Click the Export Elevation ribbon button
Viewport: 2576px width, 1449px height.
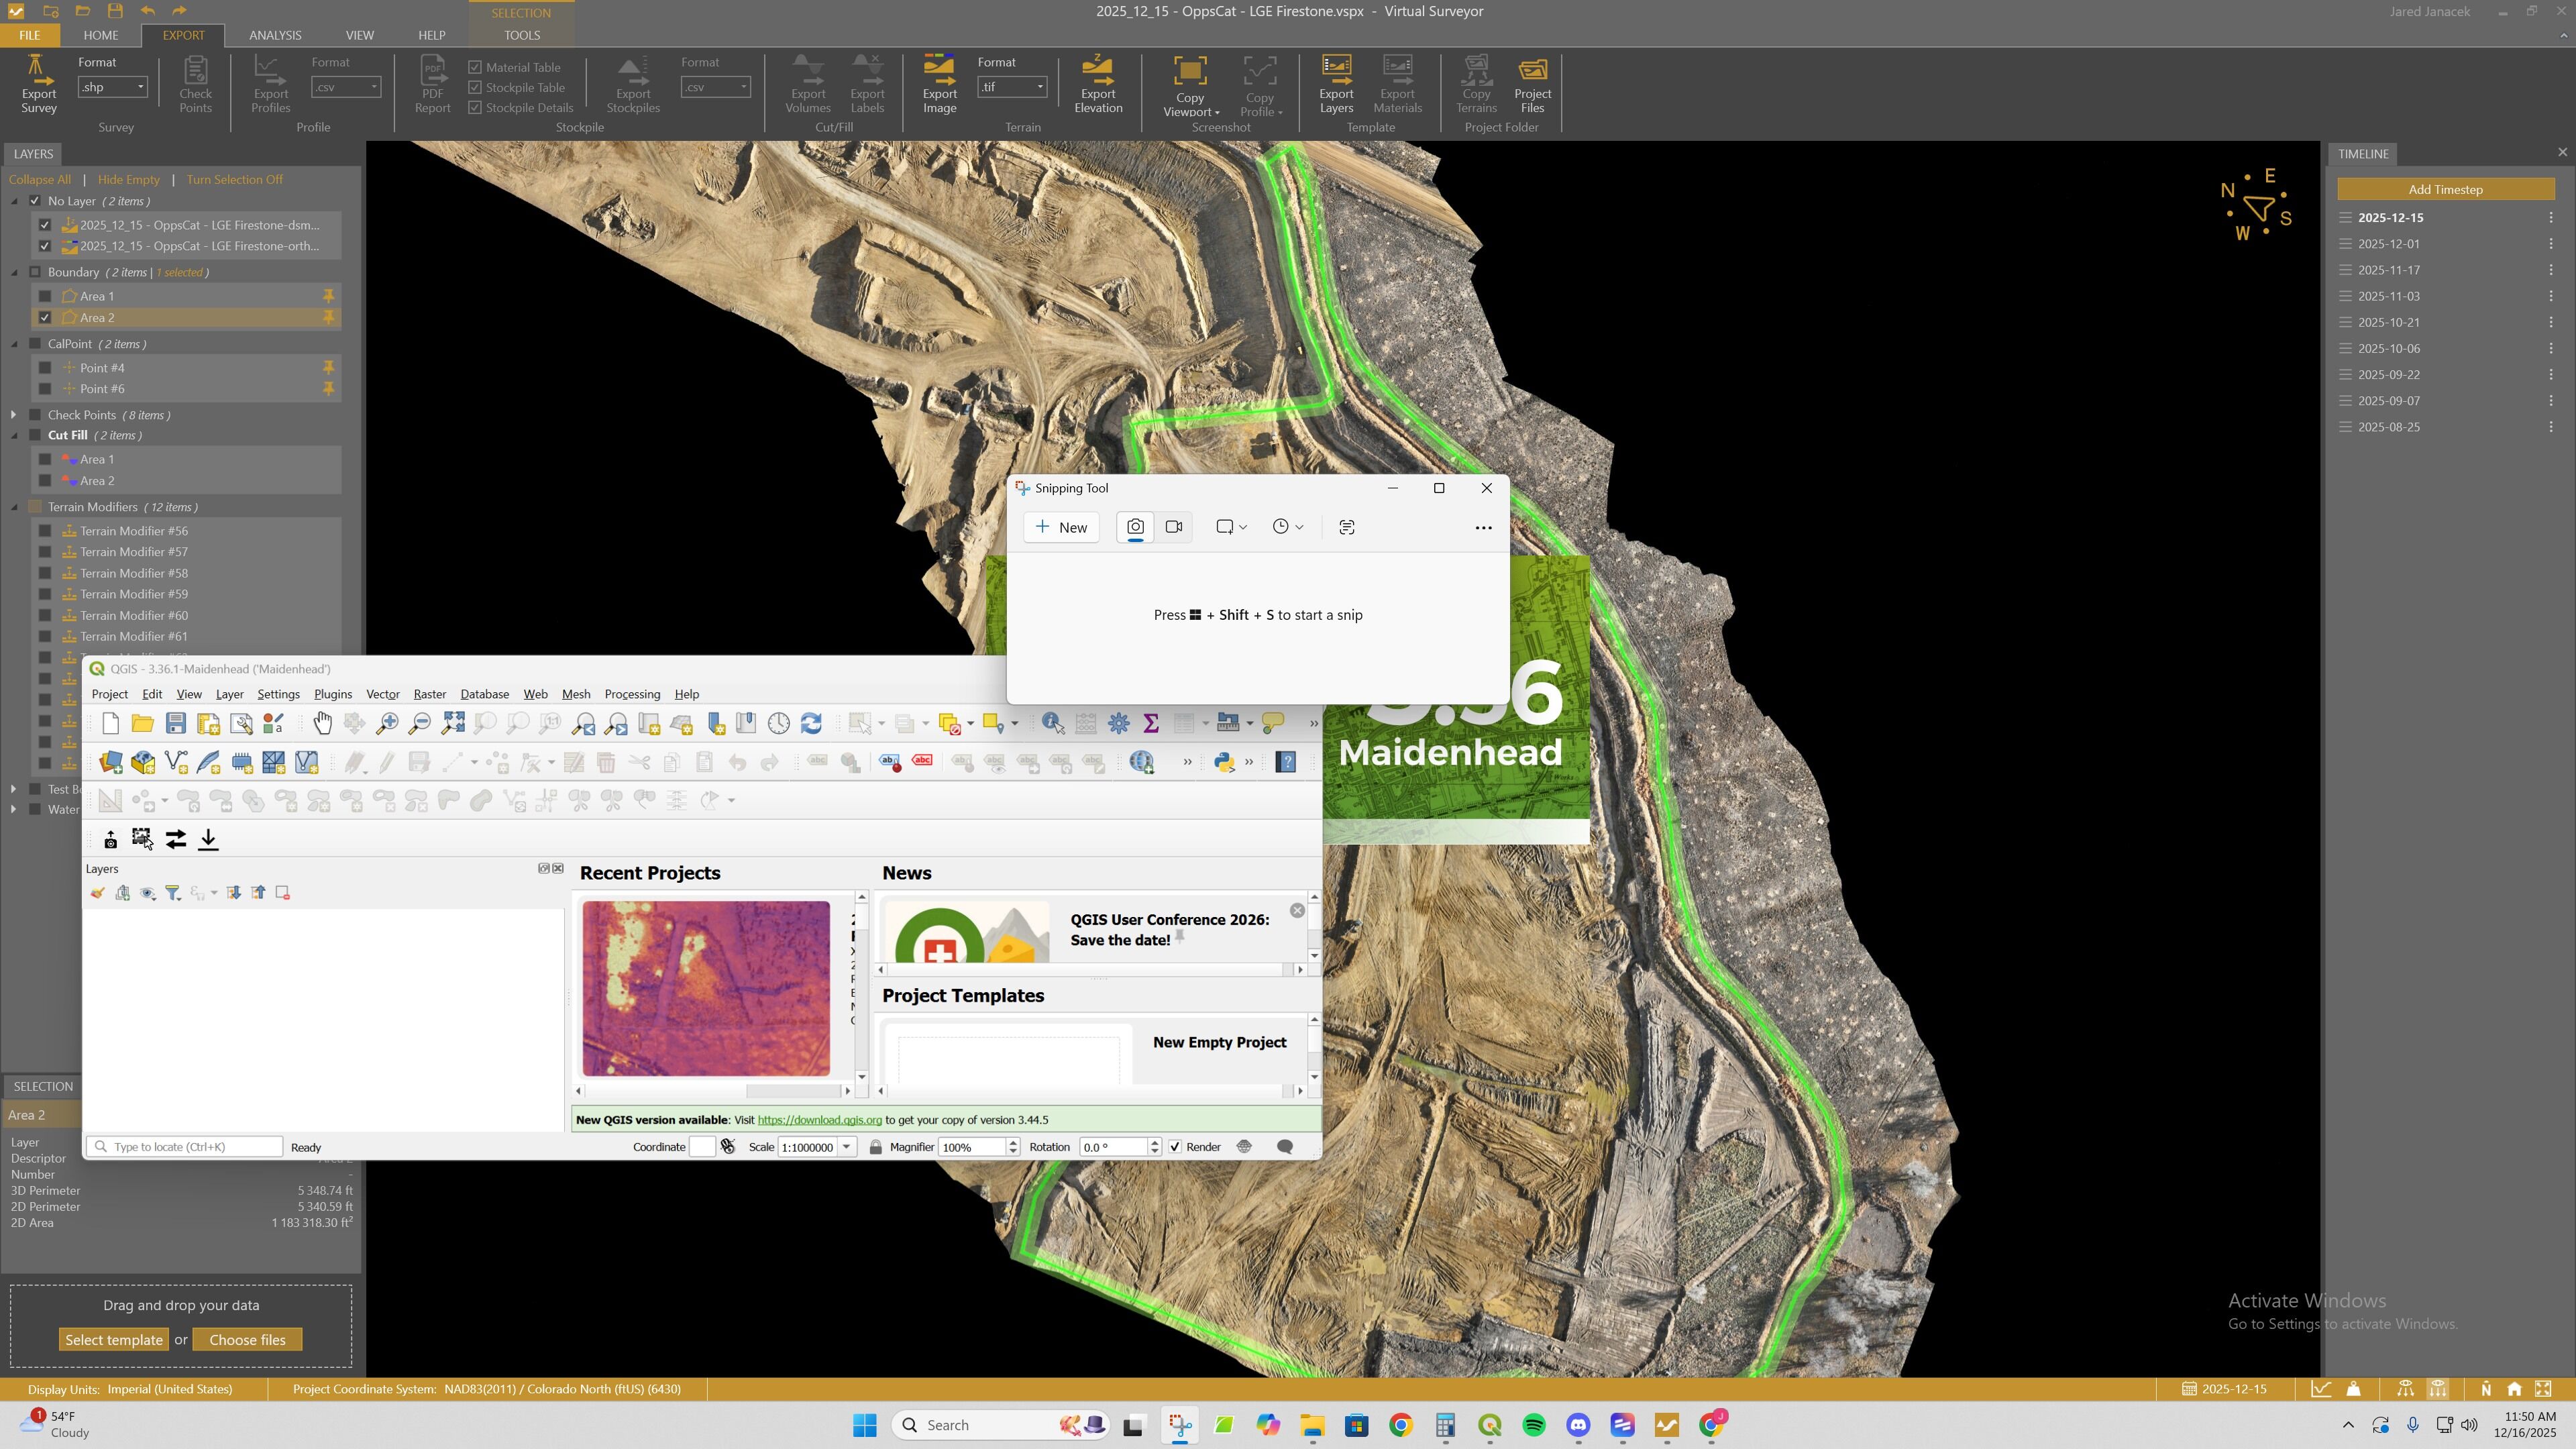point(1098,84)
